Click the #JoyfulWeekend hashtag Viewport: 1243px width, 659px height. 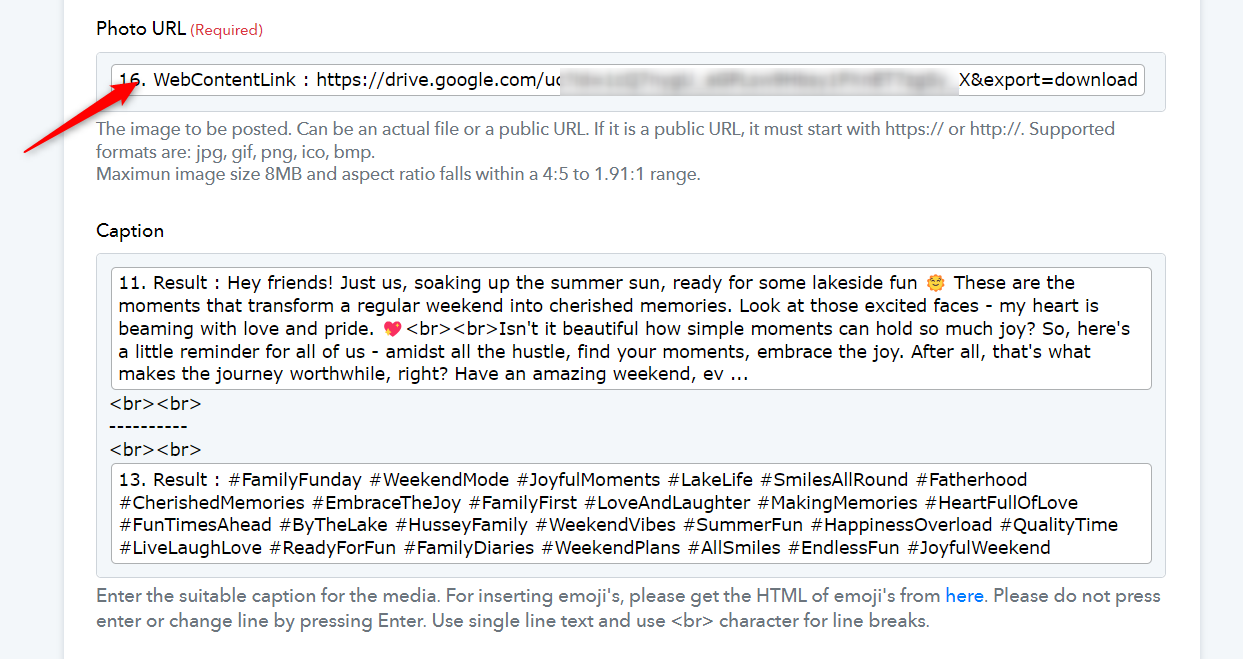(x=979, y=548)
